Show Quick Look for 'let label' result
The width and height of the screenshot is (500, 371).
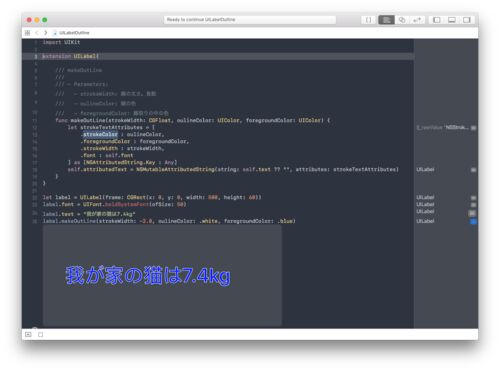(x=473, y=198)
